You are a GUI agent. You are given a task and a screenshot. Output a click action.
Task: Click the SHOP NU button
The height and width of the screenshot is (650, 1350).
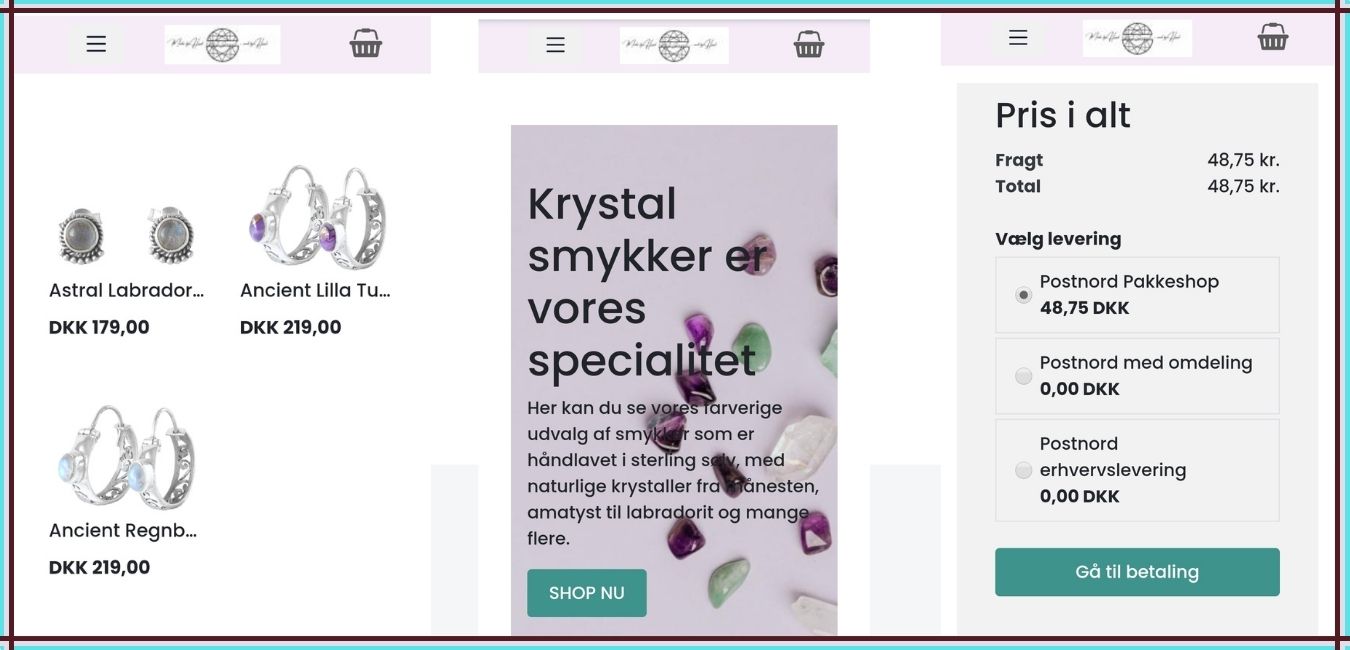pos(587,593)
